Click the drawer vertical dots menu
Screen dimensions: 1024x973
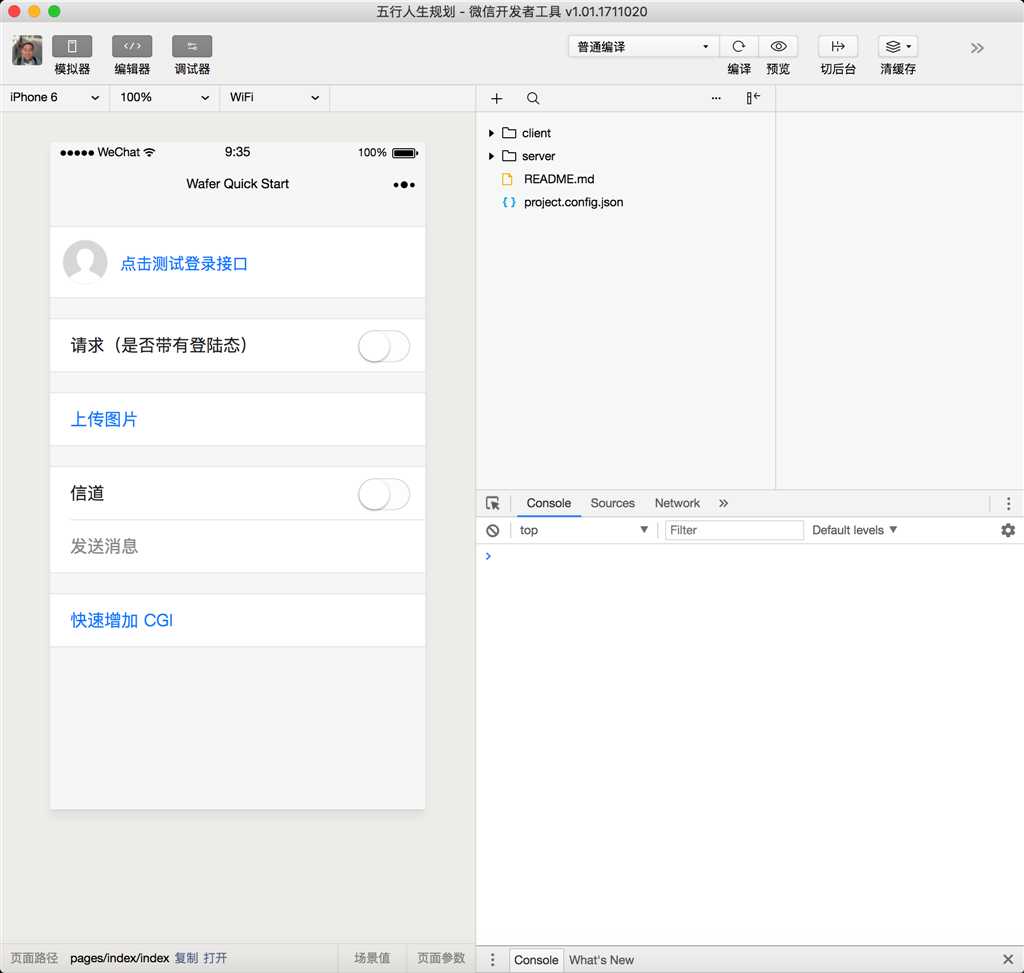pyautogui.click(x=492, y=959)
